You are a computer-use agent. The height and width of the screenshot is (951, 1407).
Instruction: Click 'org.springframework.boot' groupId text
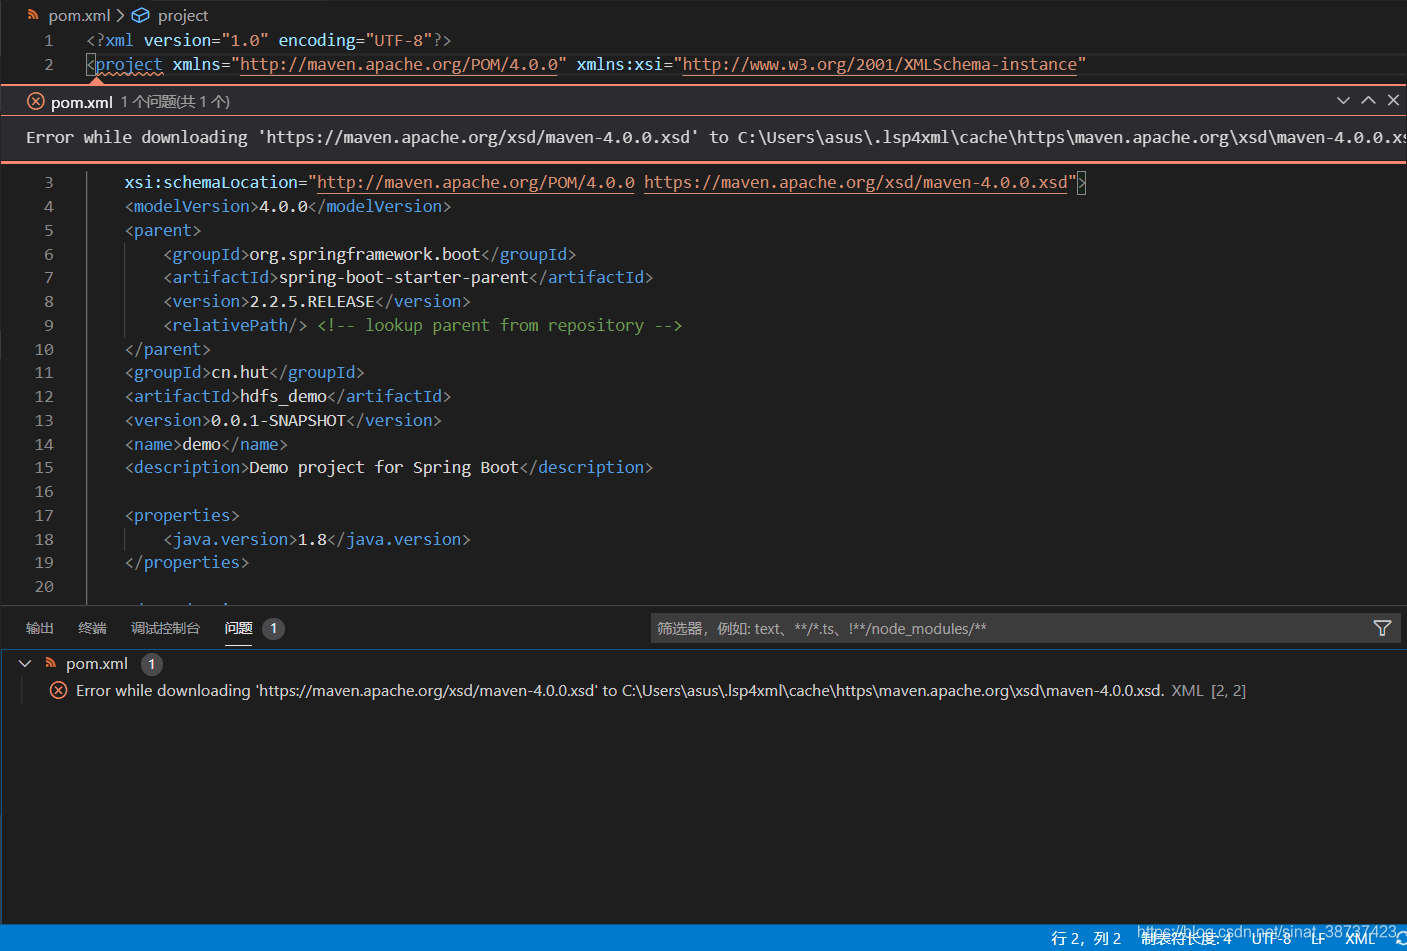tap(365, 254)
